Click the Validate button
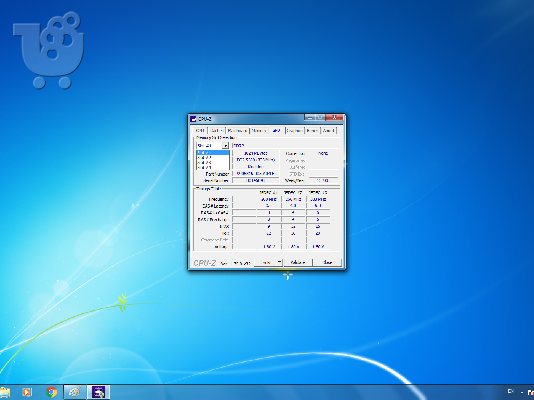 [298, 262]
